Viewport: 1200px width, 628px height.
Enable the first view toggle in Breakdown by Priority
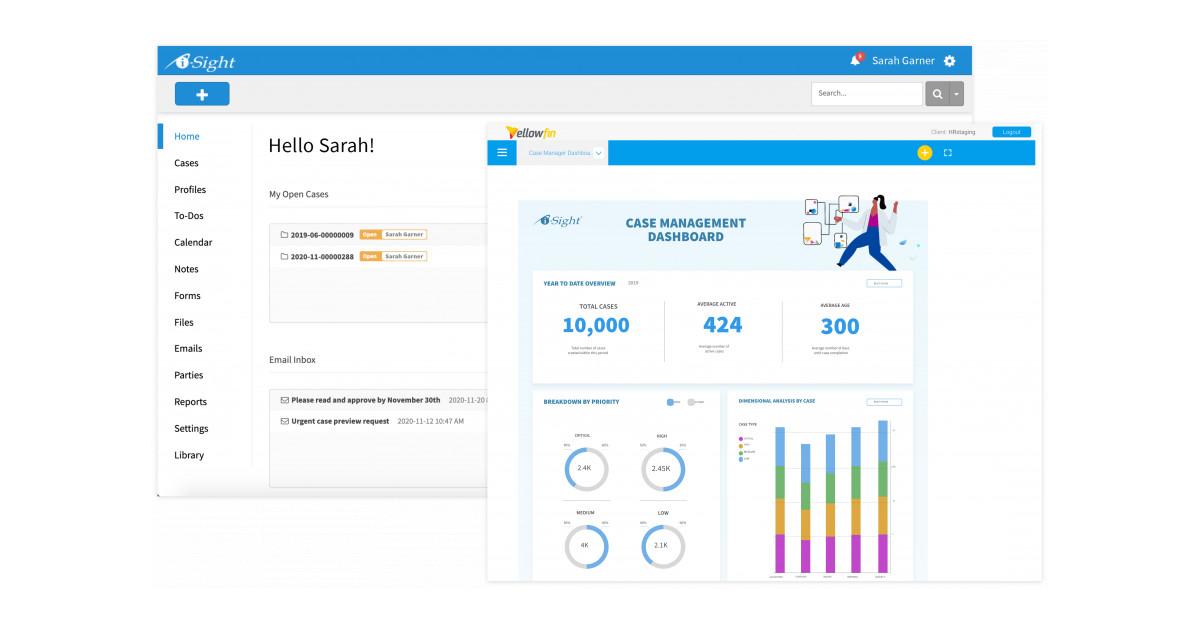[x=670, y=400]
